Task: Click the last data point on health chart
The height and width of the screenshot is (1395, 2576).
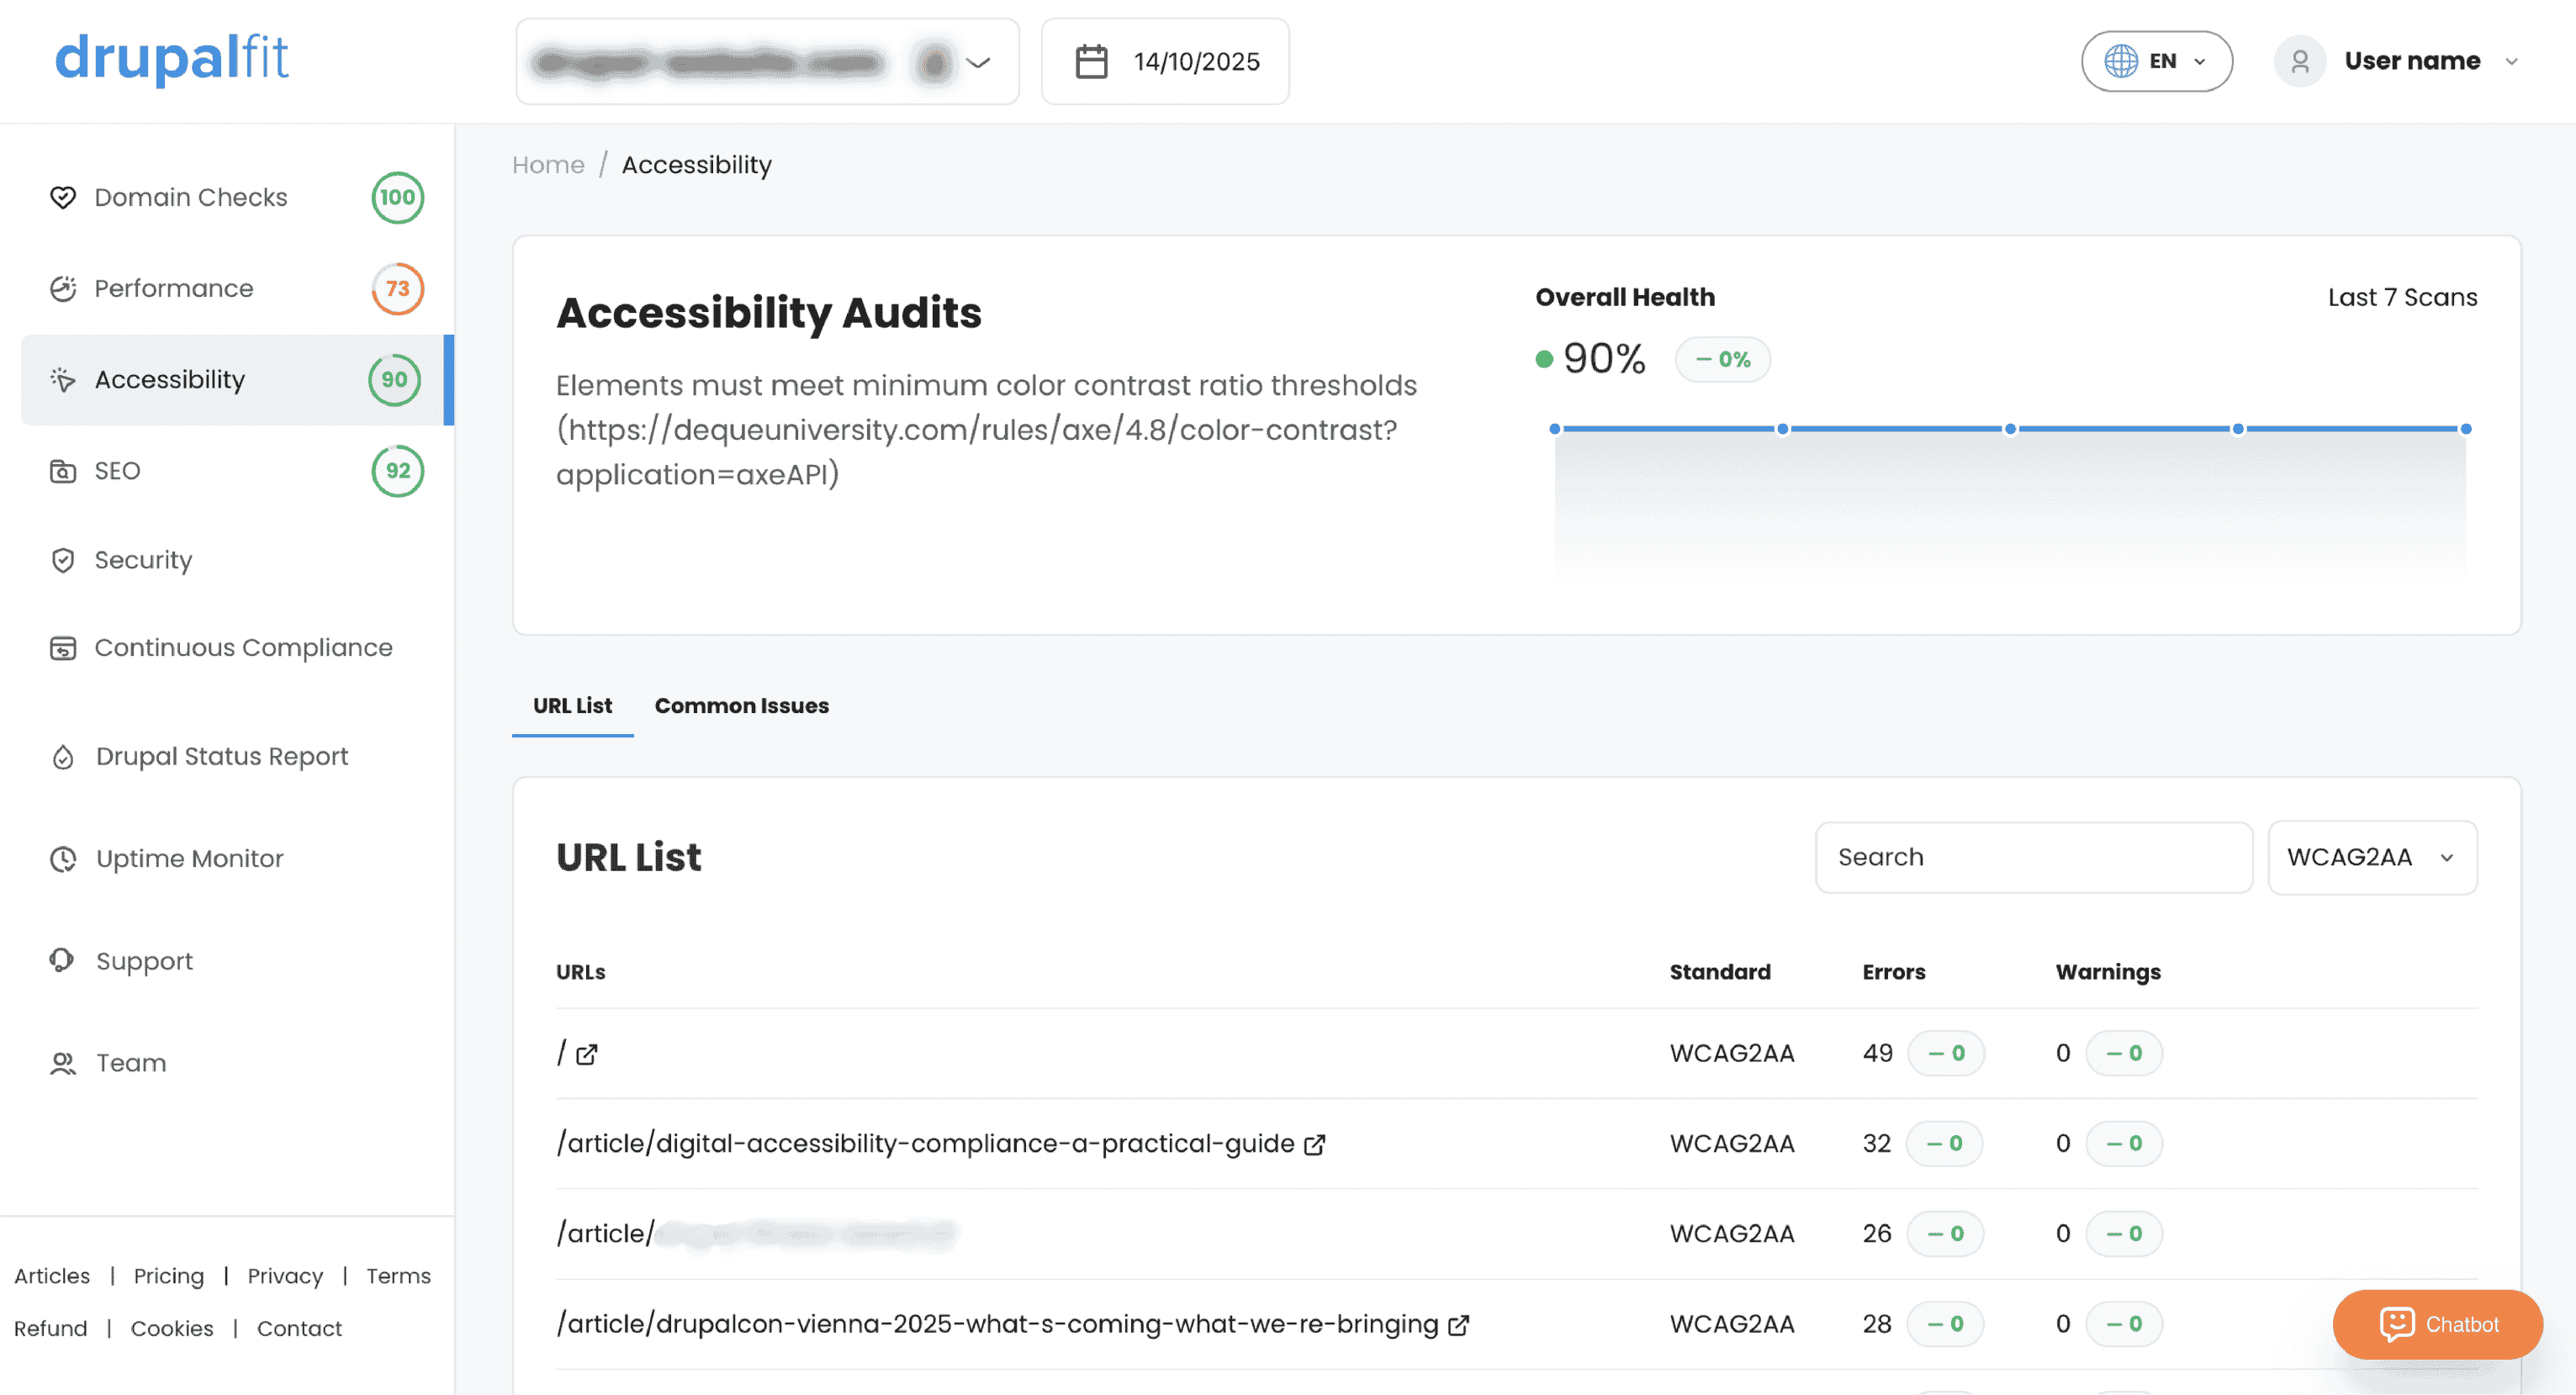Action: (2465, 429)
